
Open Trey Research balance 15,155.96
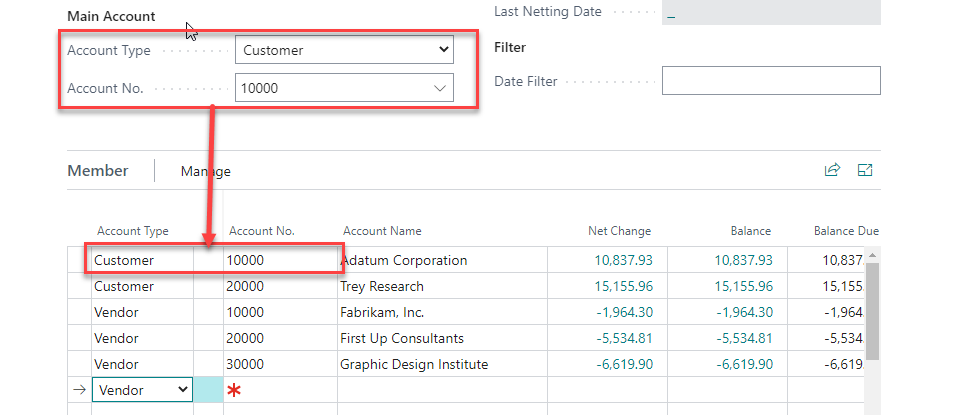(x=742, y=286)
